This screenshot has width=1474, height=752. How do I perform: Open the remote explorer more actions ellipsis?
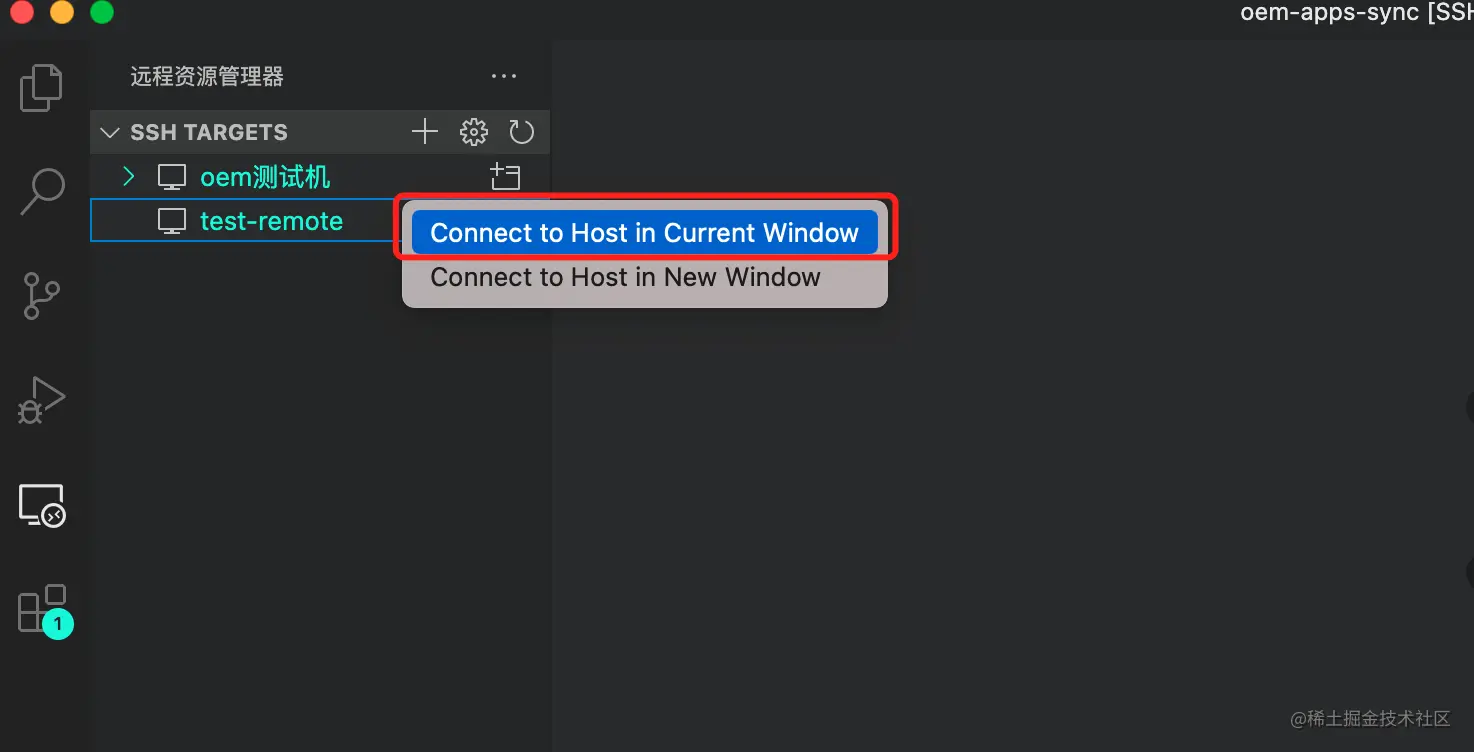click(x=504, y=76)
